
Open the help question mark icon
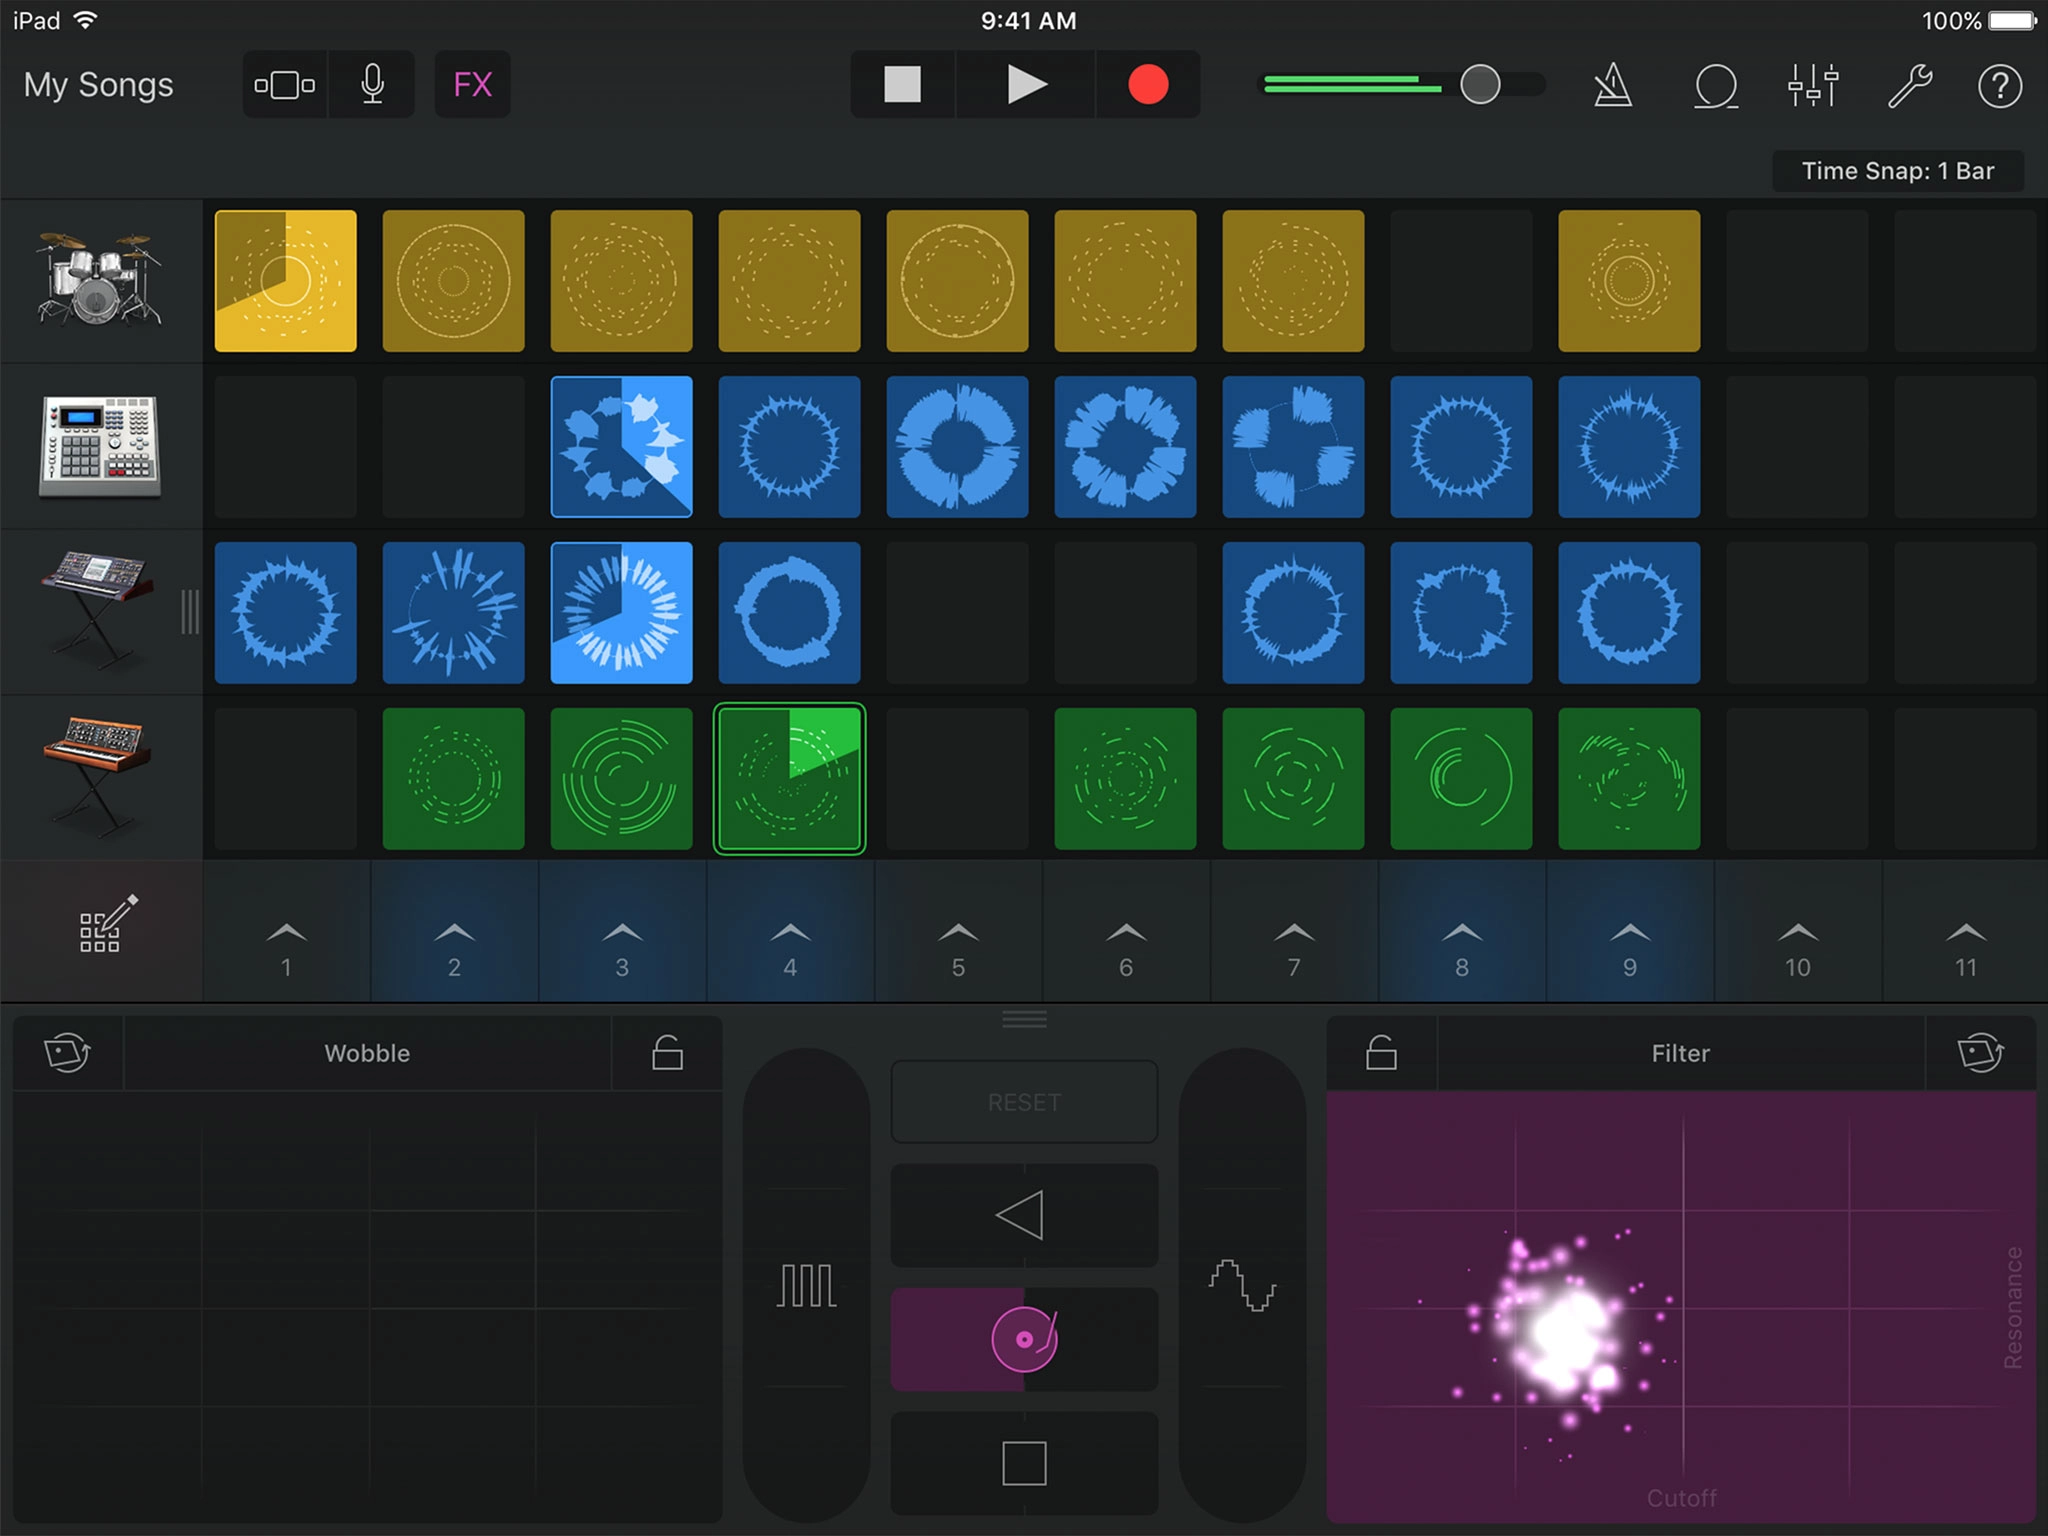(2000, 86)
